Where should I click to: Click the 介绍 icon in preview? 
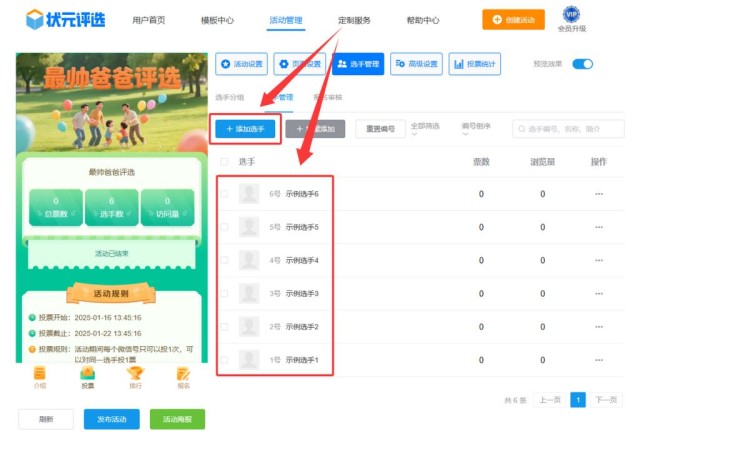[x=40, y=375]
